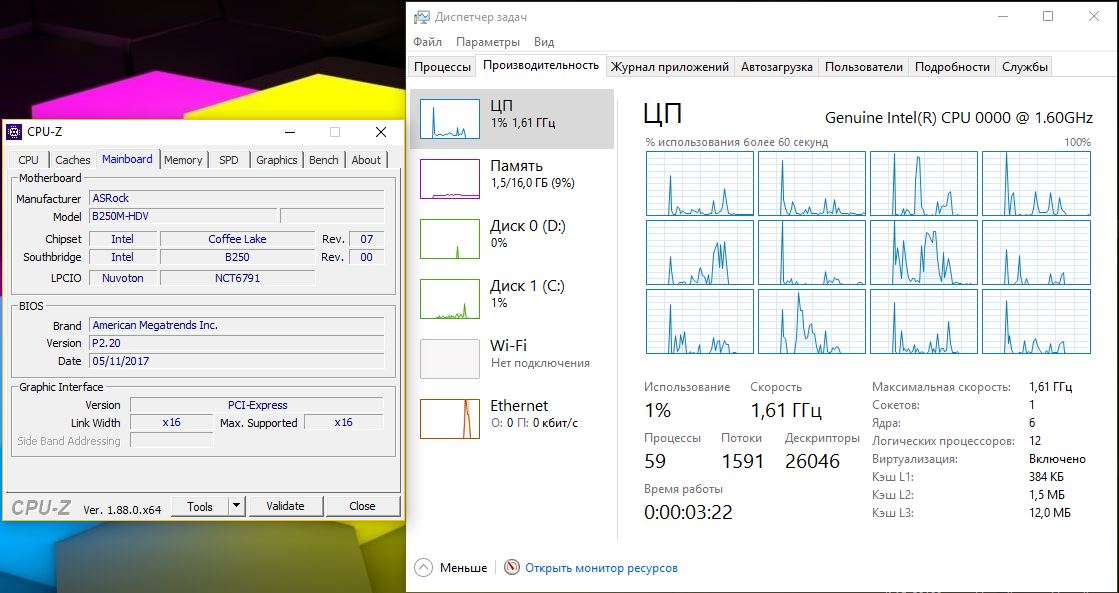Click the 26046 descriptors value
This screenshot has width=1119, height=593.
pos(812,461)
